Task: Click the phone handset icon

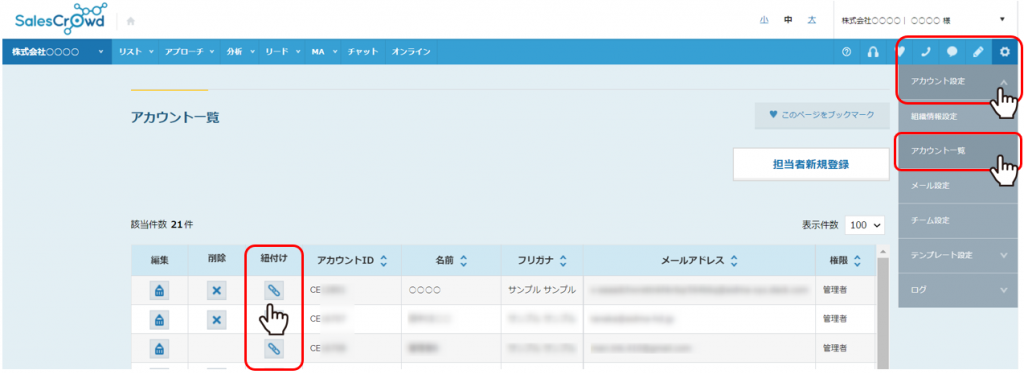Action: [x=925, y=52]
